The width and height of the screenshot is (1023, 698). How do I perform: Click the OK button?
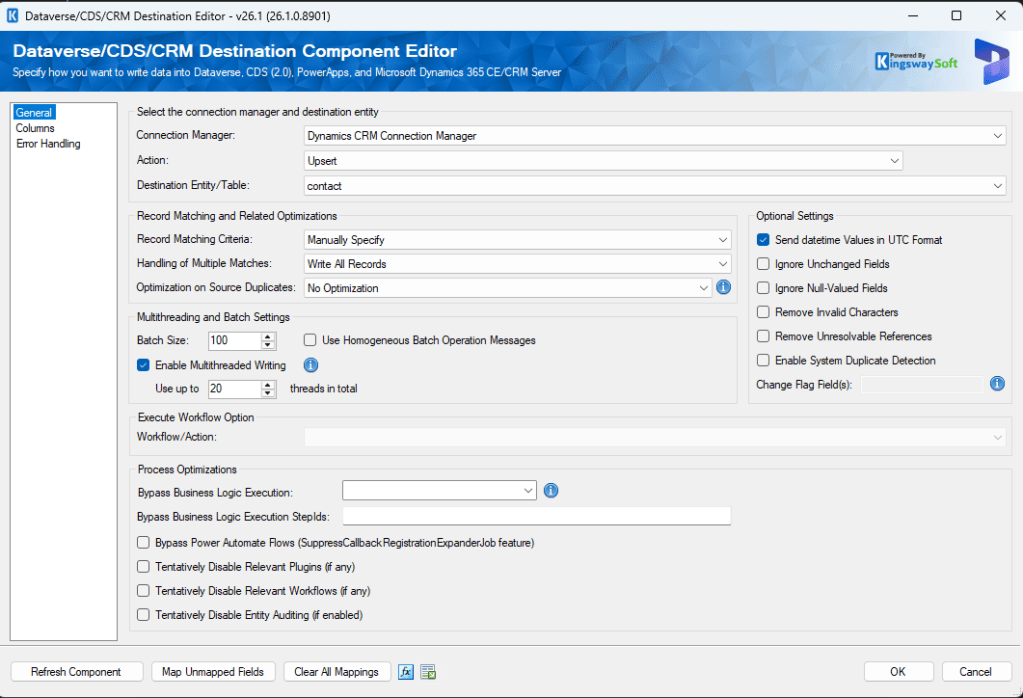pos(898,672)
